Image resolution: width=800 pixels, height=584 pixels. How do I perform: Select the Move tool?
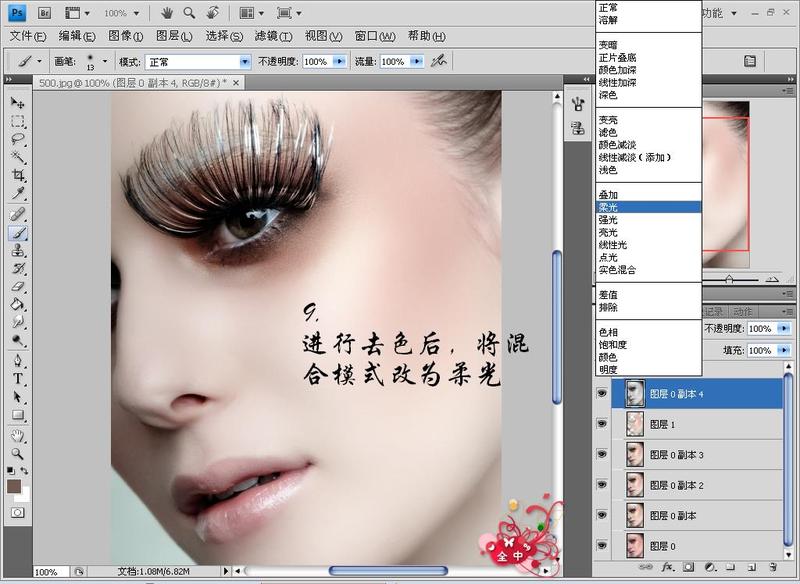tap(18, 103)
